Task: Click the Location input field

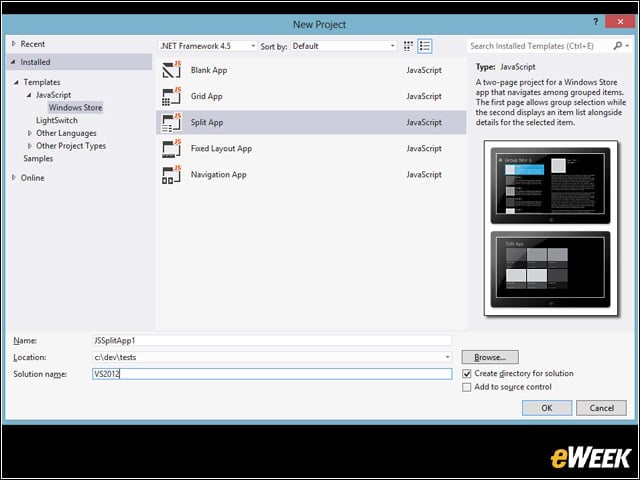Action: (x=272, y=357)
